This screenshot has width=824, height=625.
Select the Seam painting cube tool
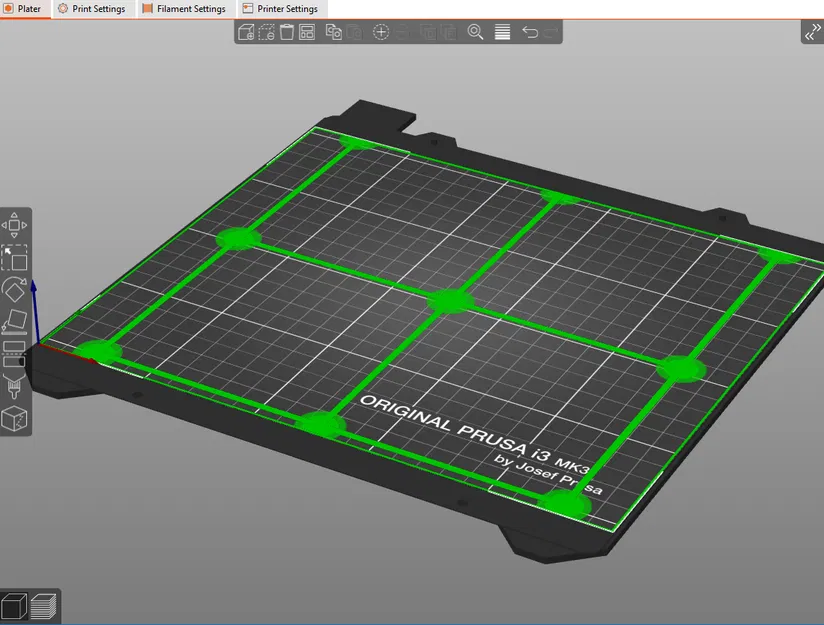[16, 418]
